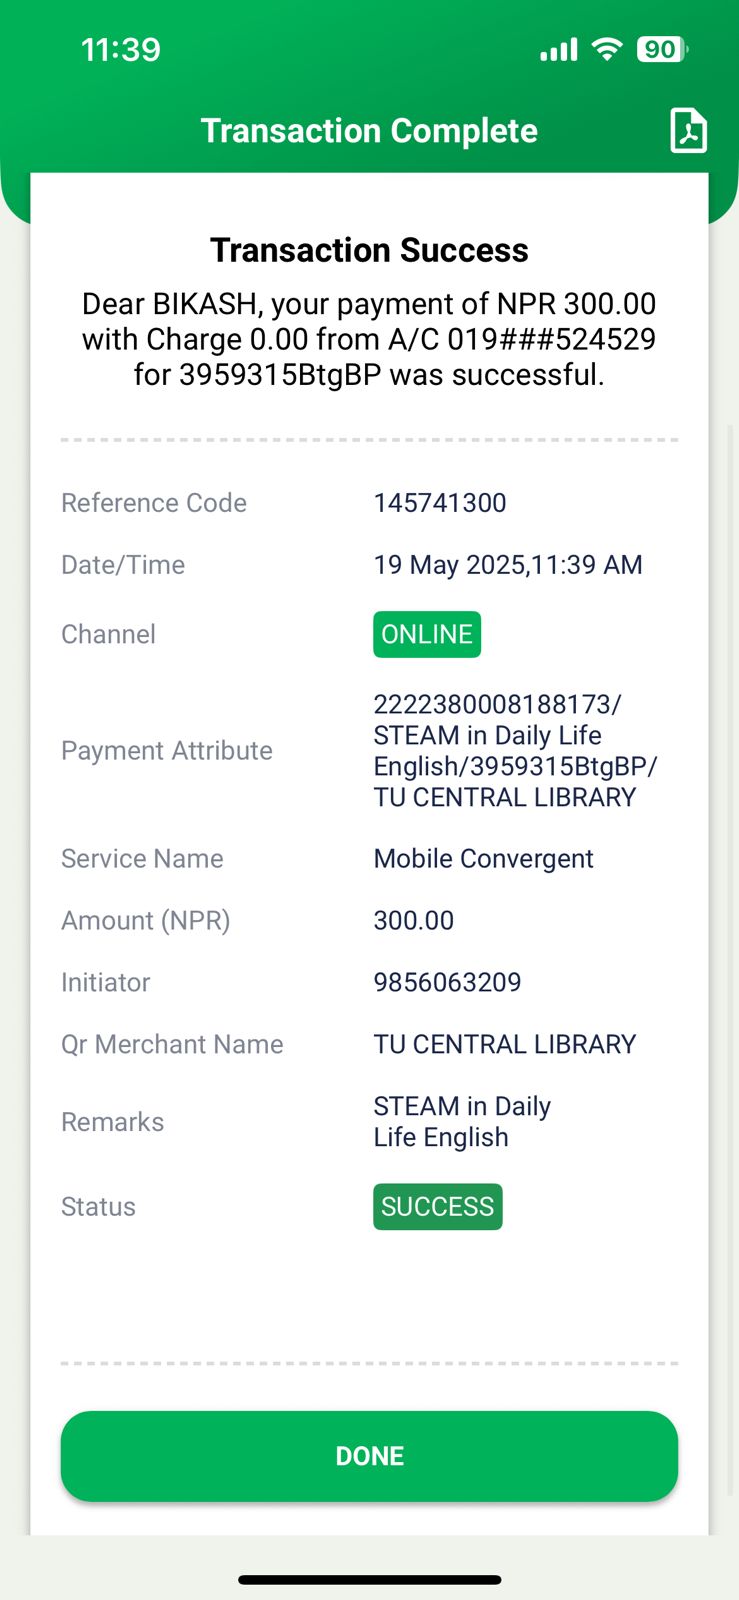Viewport: 739px width, 1600px height.
Task: Tap the Date/Time value 19 May 2025
Action: (x=508, y=565)
